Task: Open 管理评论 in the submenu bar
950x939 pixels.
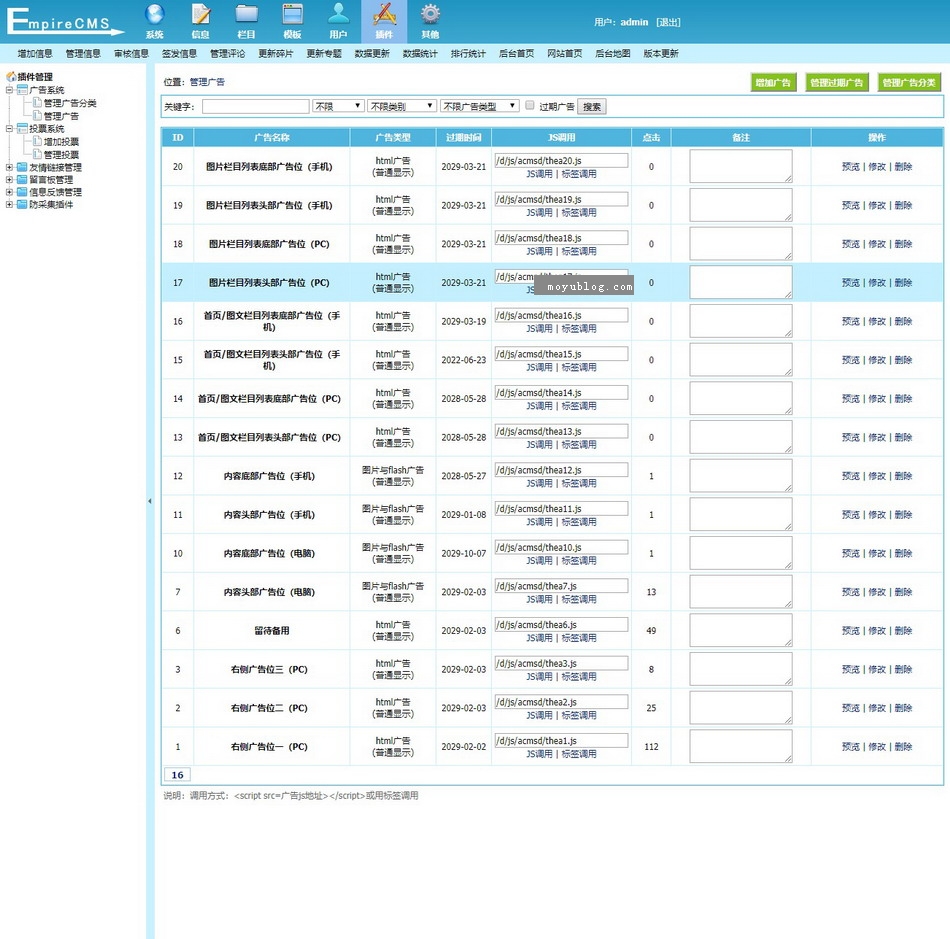Action: click(x=228, y=53)
